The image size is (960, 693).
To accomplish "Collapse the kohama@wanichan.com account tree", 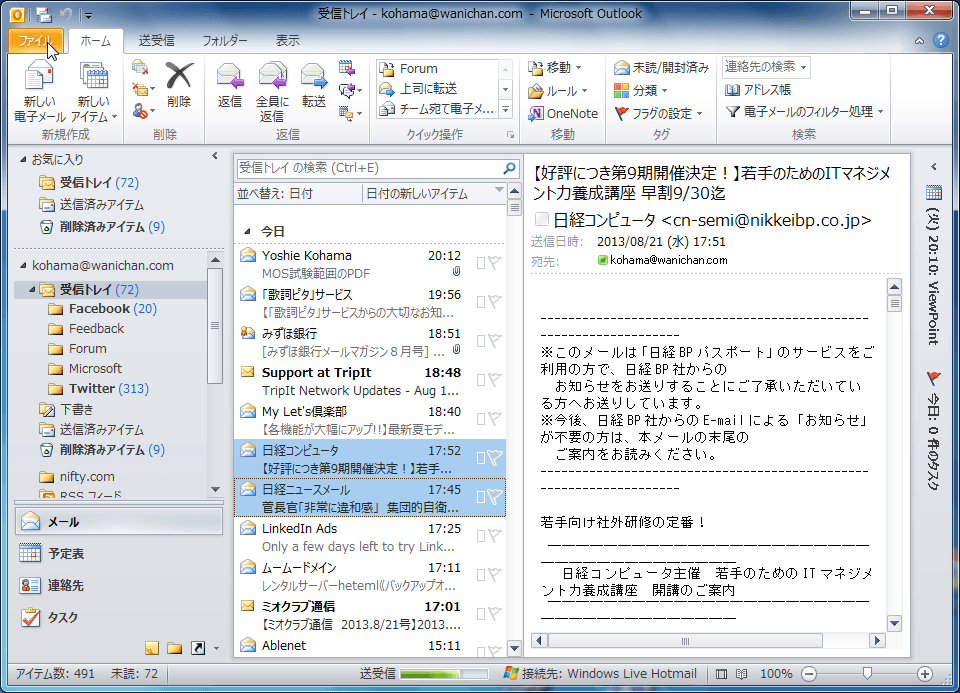I will coord(23,265).
